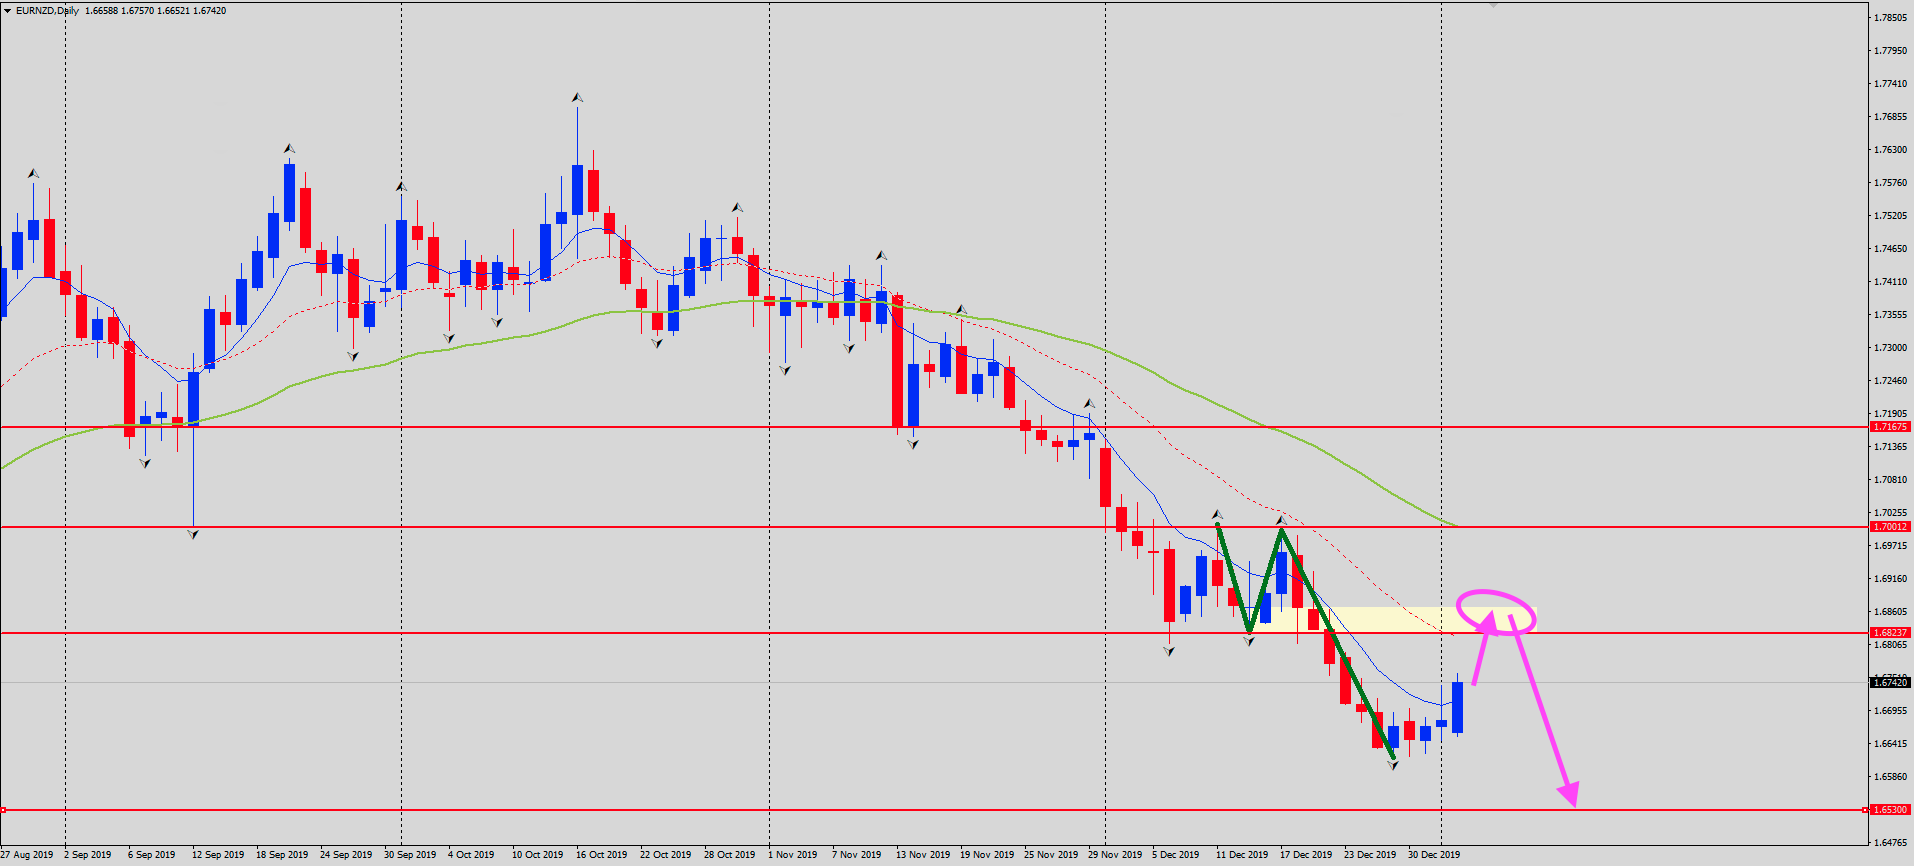Click the 25 Nov 2019 date label
This screenshot has width=1914, height=866.
pos(1051,855)
